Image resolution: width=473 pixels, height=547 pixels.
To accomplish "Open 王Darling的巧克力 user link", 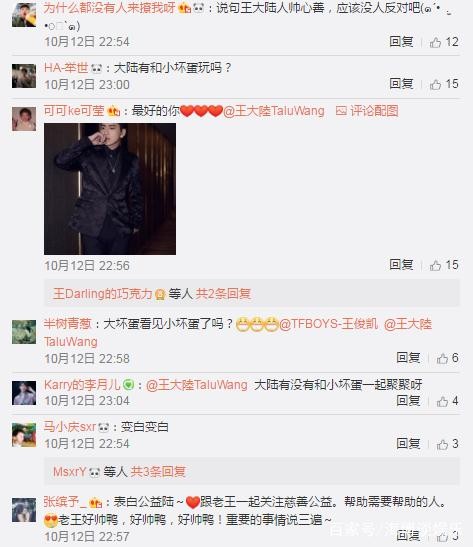I will point(103,294).
